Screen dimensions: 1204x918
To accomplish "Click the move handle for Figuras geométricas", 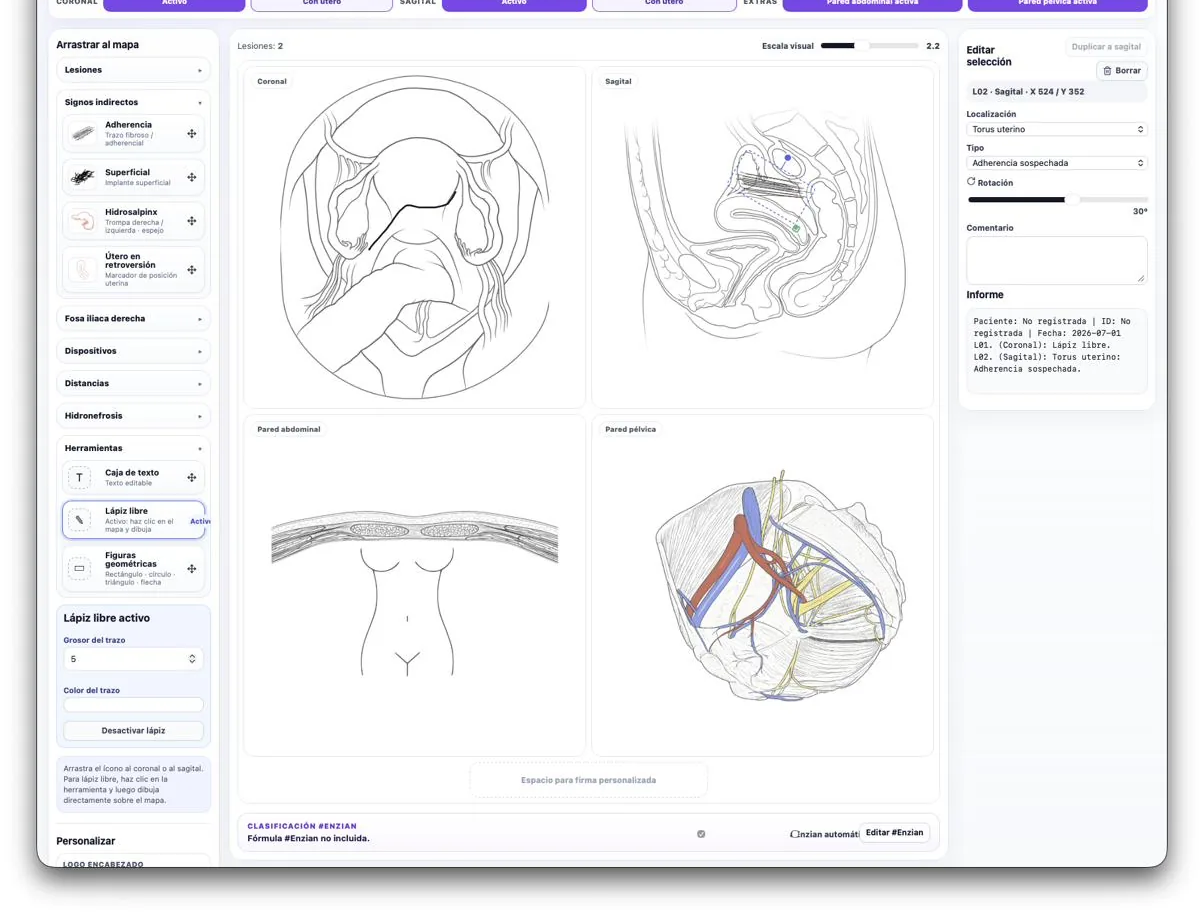I will coord(191,568).
